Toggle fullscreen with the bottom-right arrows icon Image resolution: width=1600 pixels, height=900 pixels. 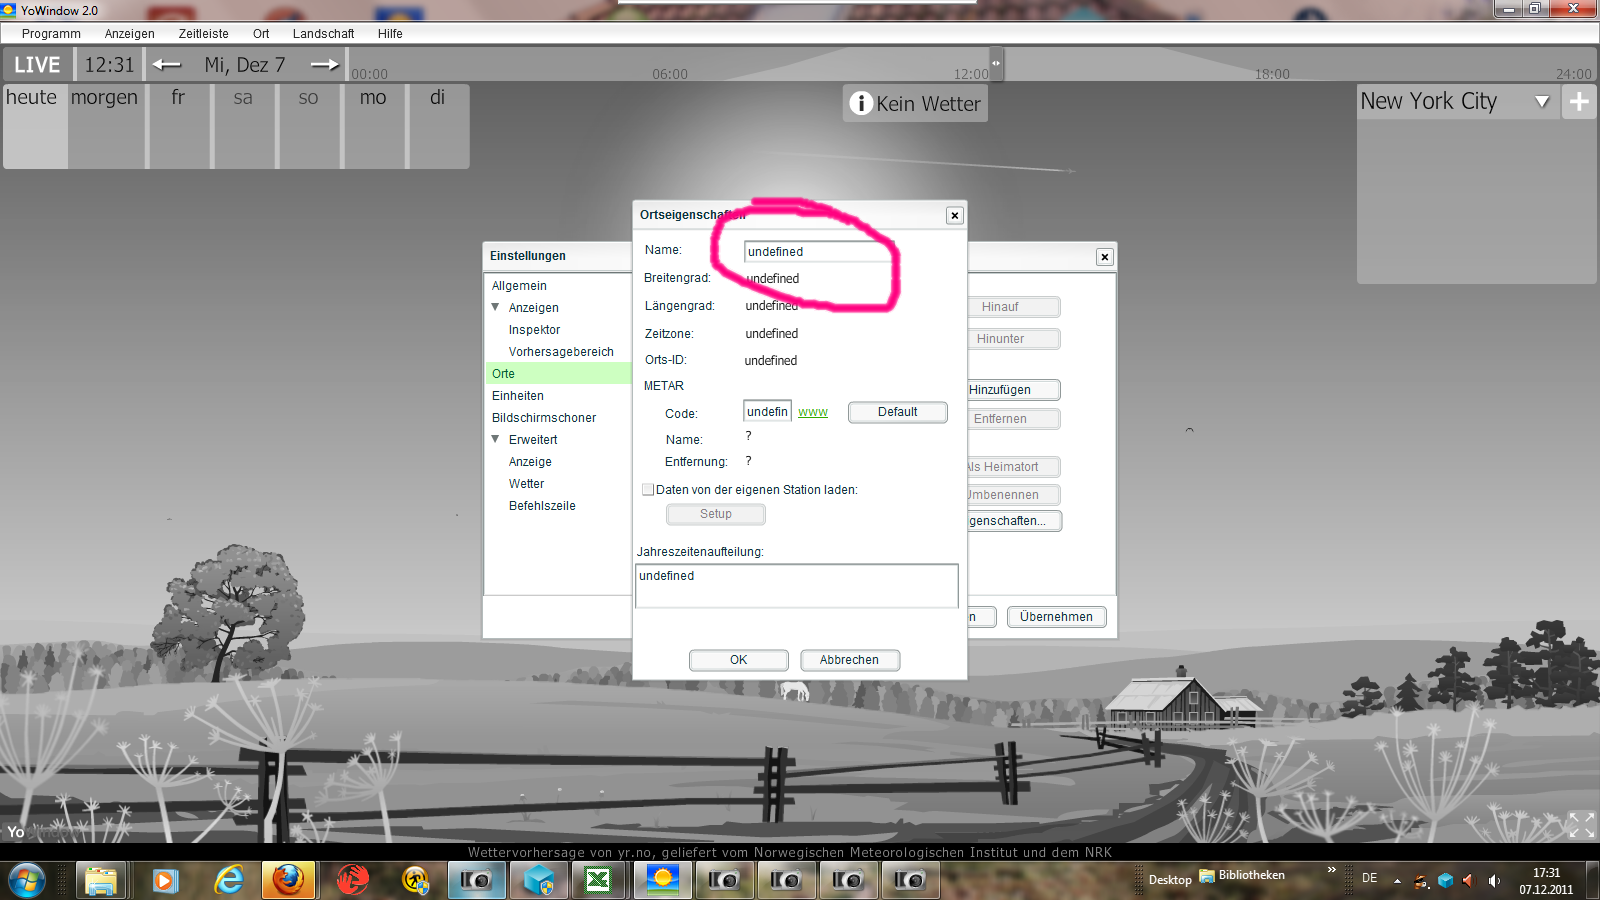(1581, 825)
